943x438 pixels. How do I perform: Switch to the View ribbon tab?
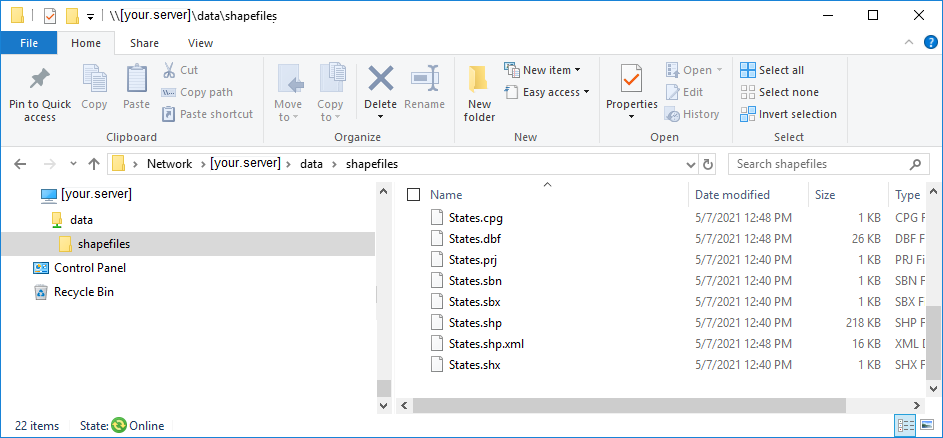point(200,43)
